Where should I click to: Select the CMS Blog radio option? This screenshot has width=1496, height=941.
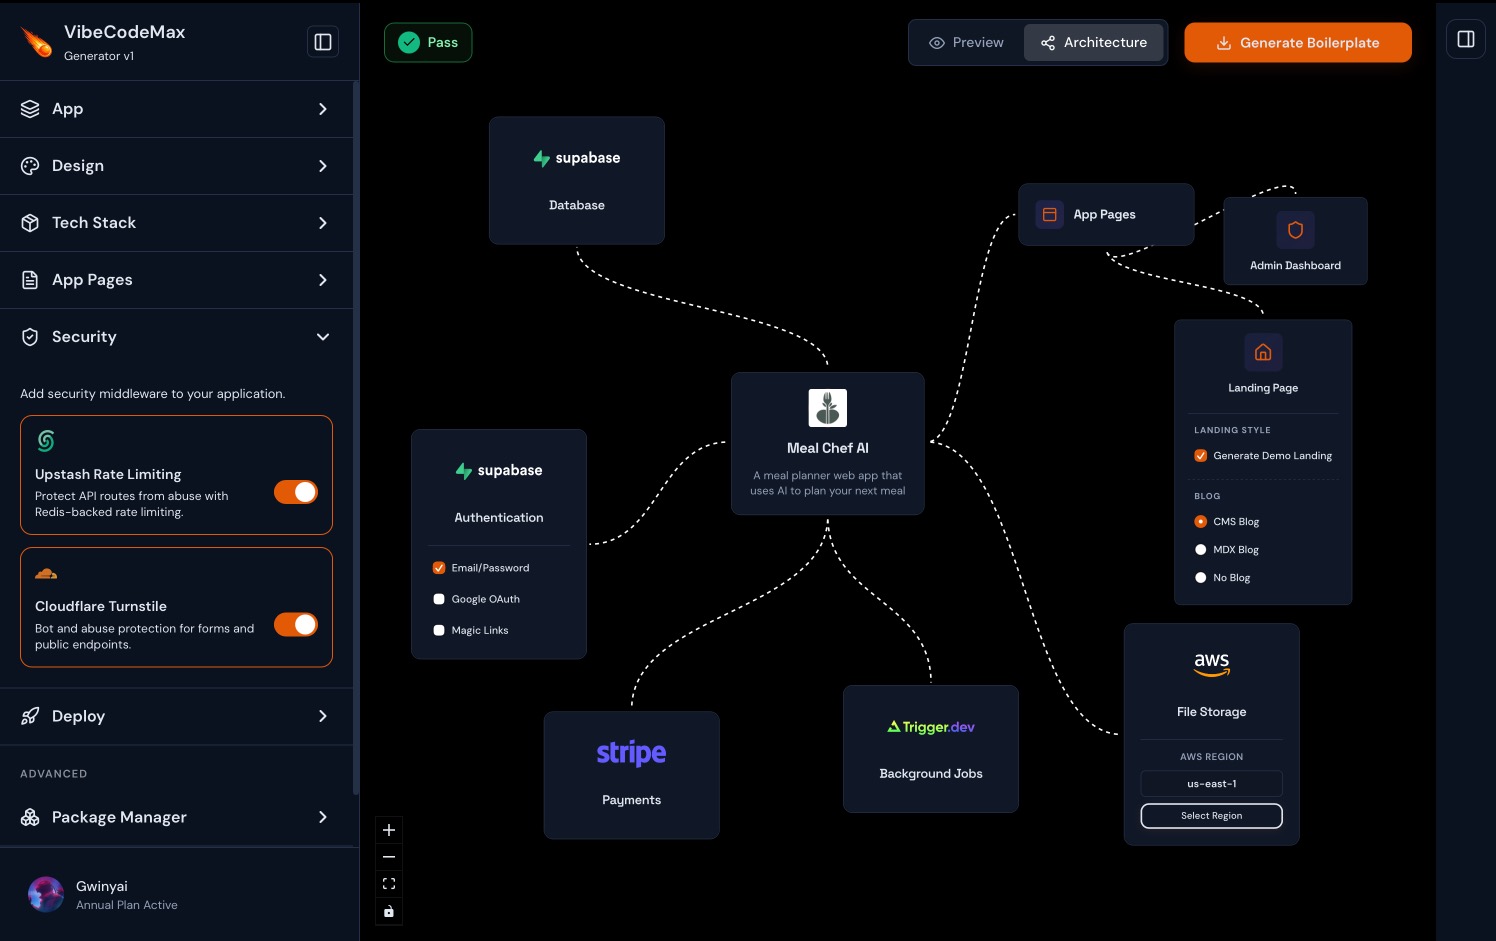point(1201,522)
